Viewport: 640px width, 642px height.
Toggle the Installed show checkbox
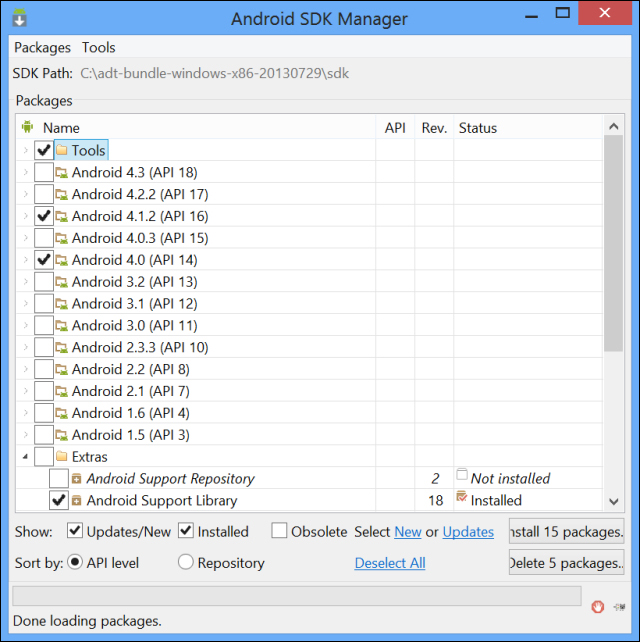point(186,531)
